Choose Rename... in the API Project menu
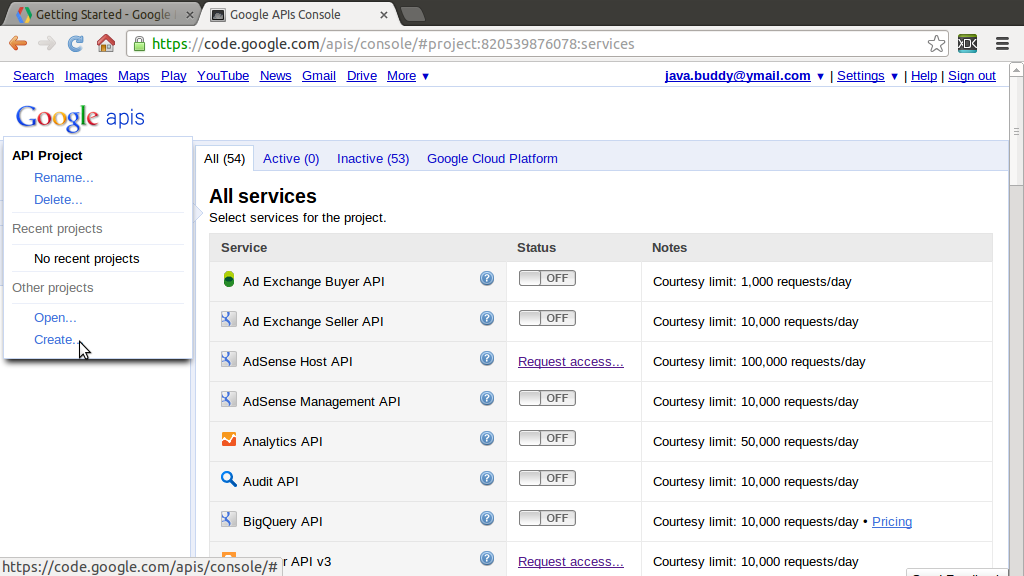This screenshot has height=576, width=1024. pos(63,178)
